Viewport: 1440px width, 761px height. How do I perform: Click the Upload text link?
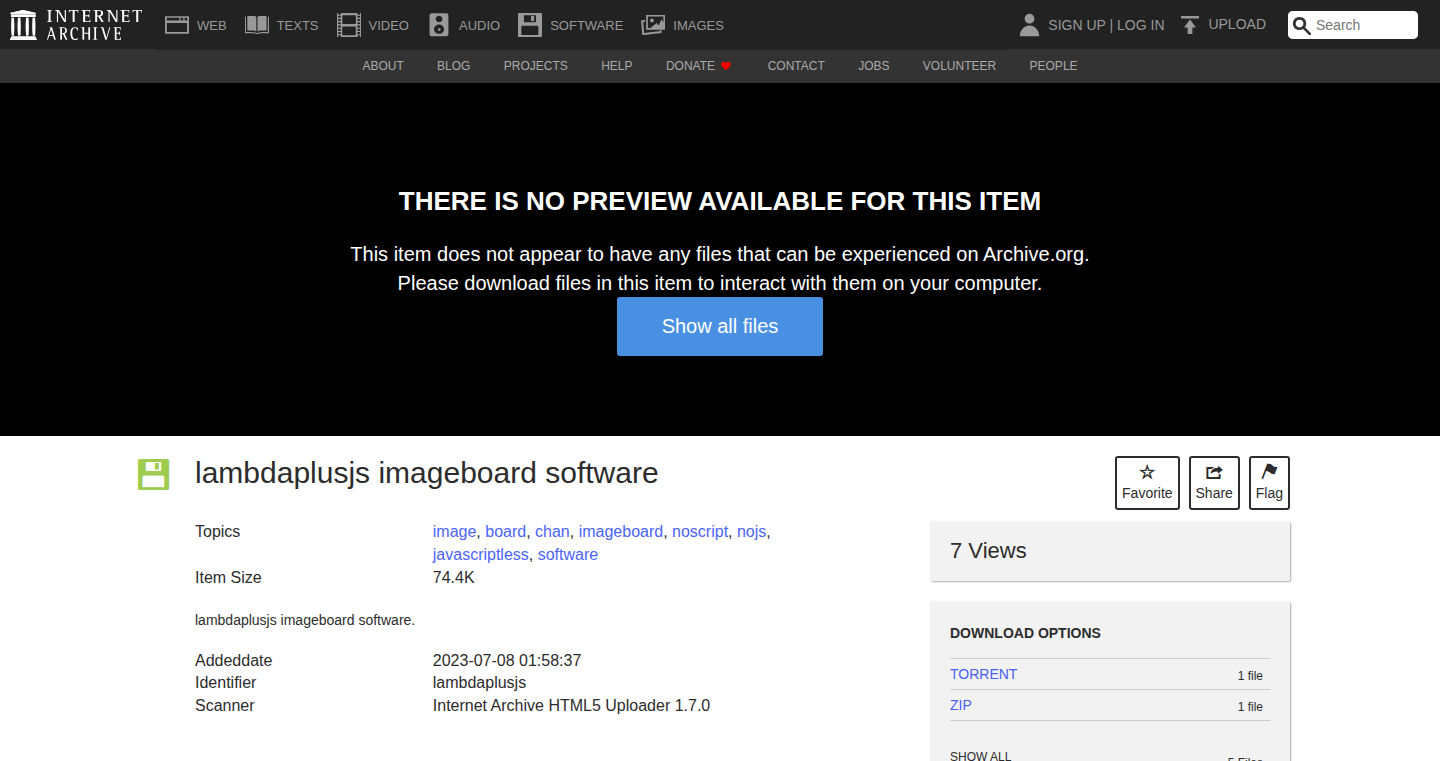[1237, 24]
